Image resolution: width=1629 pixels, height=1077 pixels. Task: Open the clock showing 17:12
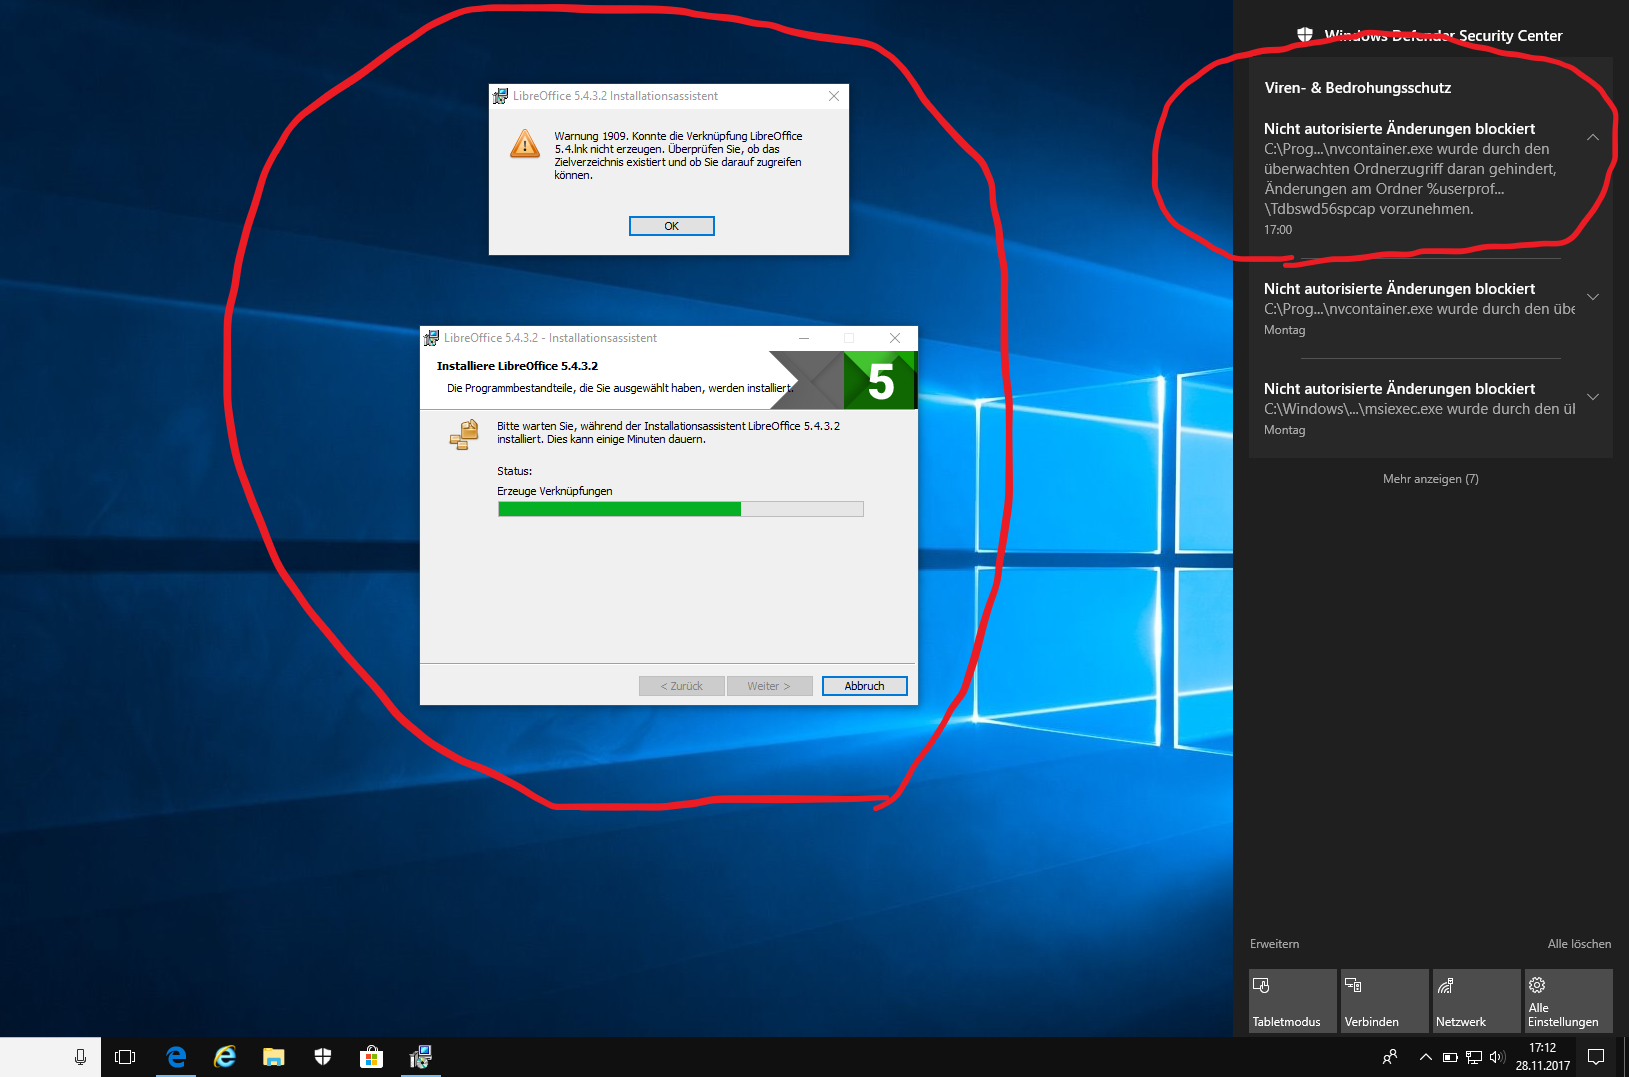pyautogui.click(x=1542, y=1057)
